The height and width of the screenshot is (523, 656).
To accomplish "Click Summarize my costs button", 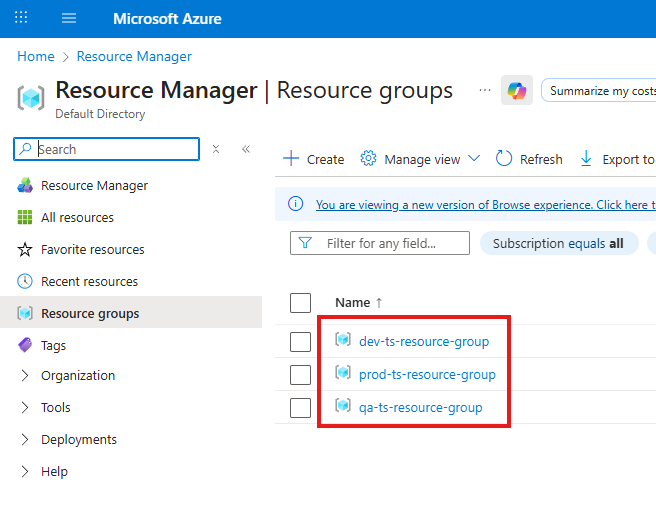I will coord(599,90).
